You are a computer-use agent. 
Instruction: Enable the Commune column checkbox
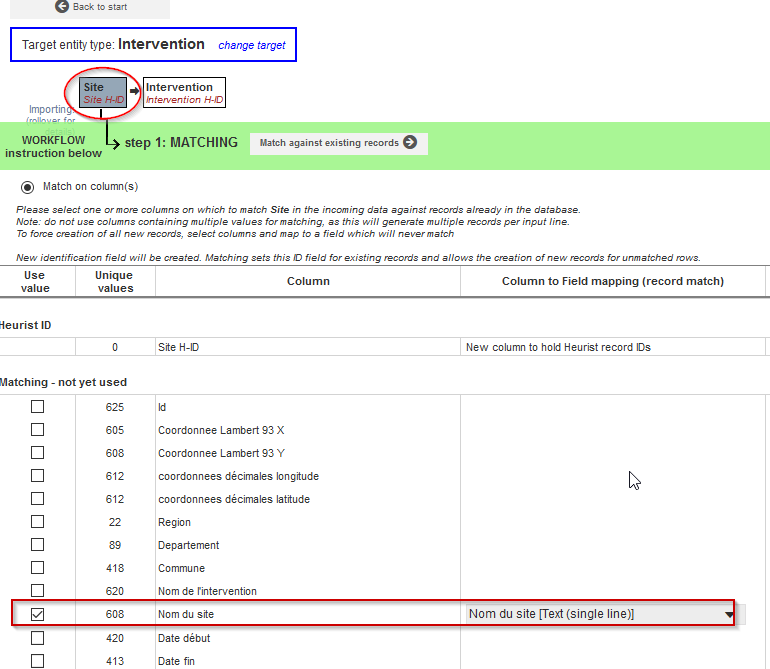coord(37,568)
